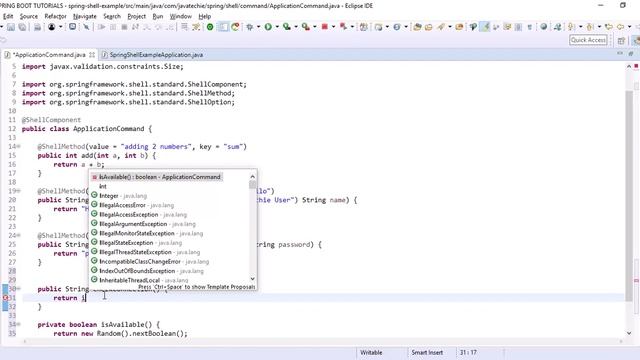Viewport: 640px width, 360px height.
Task: Select isAvailable() proposal in autocomplete list
Action: (157, 177)
